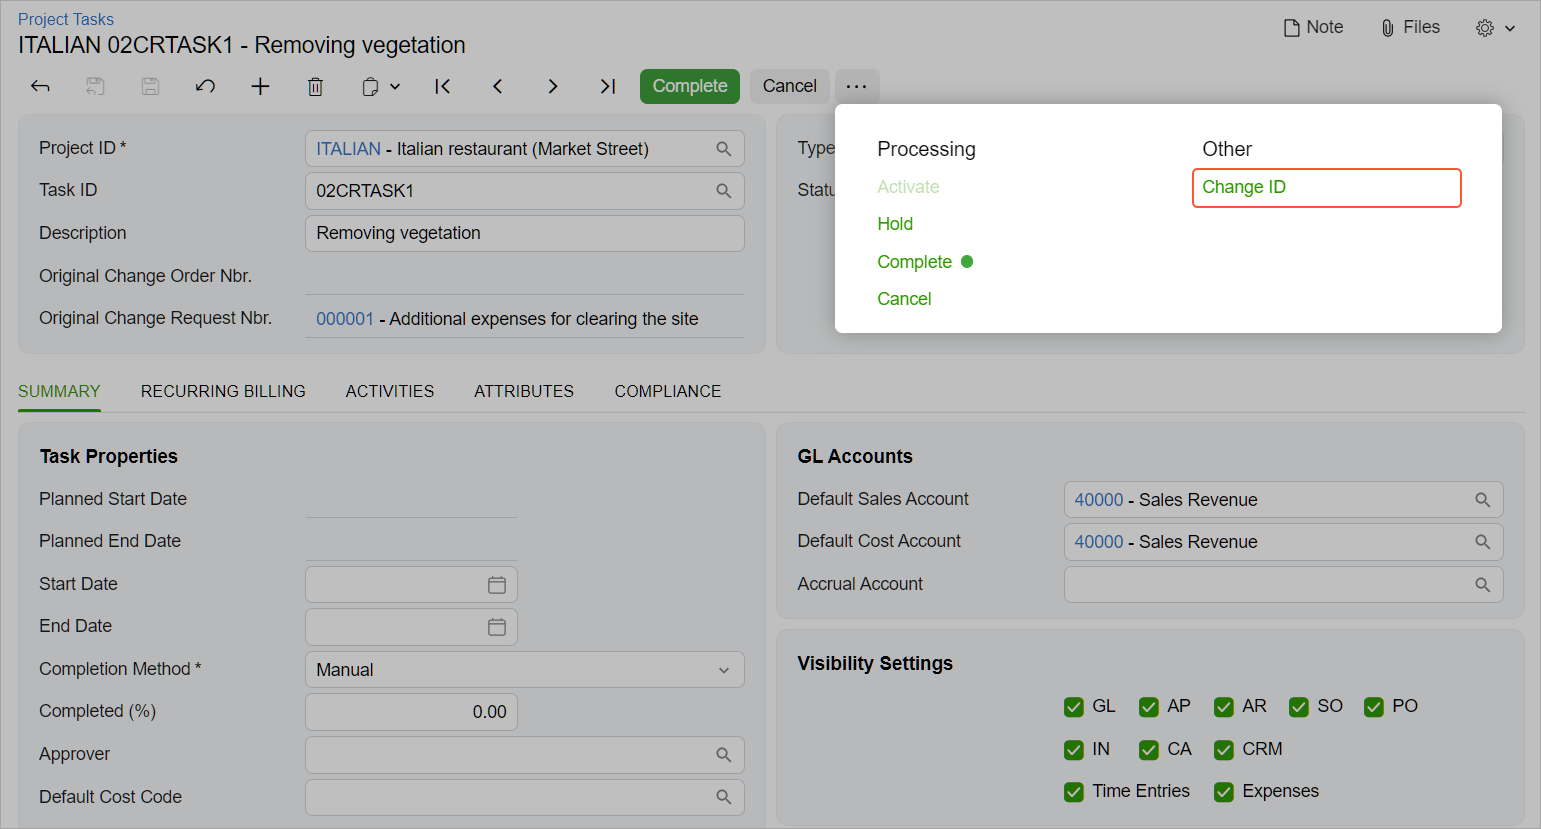1541x829 pixels.
Task: Open the settings gear menu
Action: click(x=1495, y=28)
